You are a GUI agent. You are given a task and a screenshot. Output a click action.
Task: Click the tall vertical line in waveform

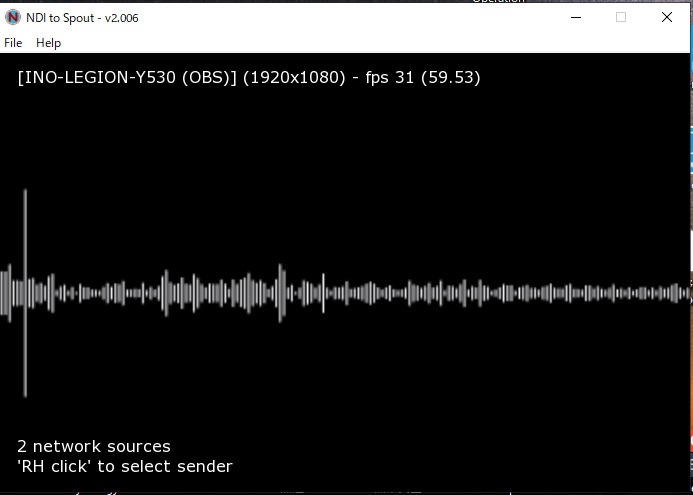tap(25, 293)
